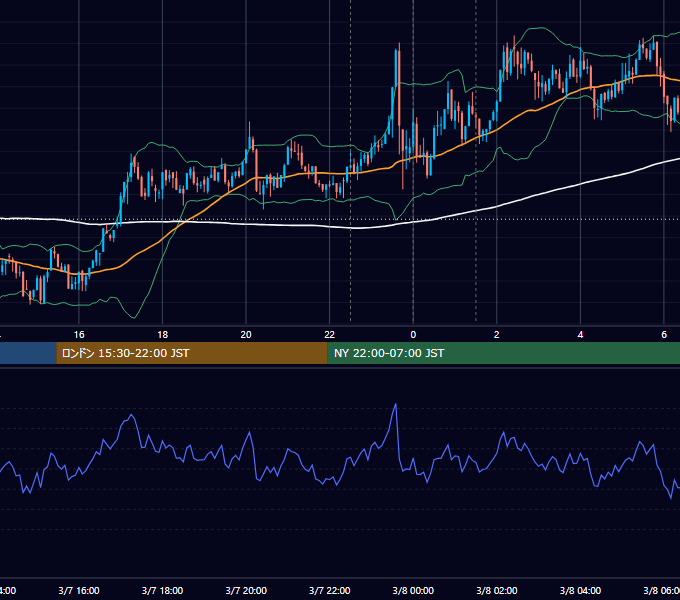Image resolution: width=680 pixels, height=600 pixels.
Task: Click the 3/8 02:00 time label
Action: 497,590
